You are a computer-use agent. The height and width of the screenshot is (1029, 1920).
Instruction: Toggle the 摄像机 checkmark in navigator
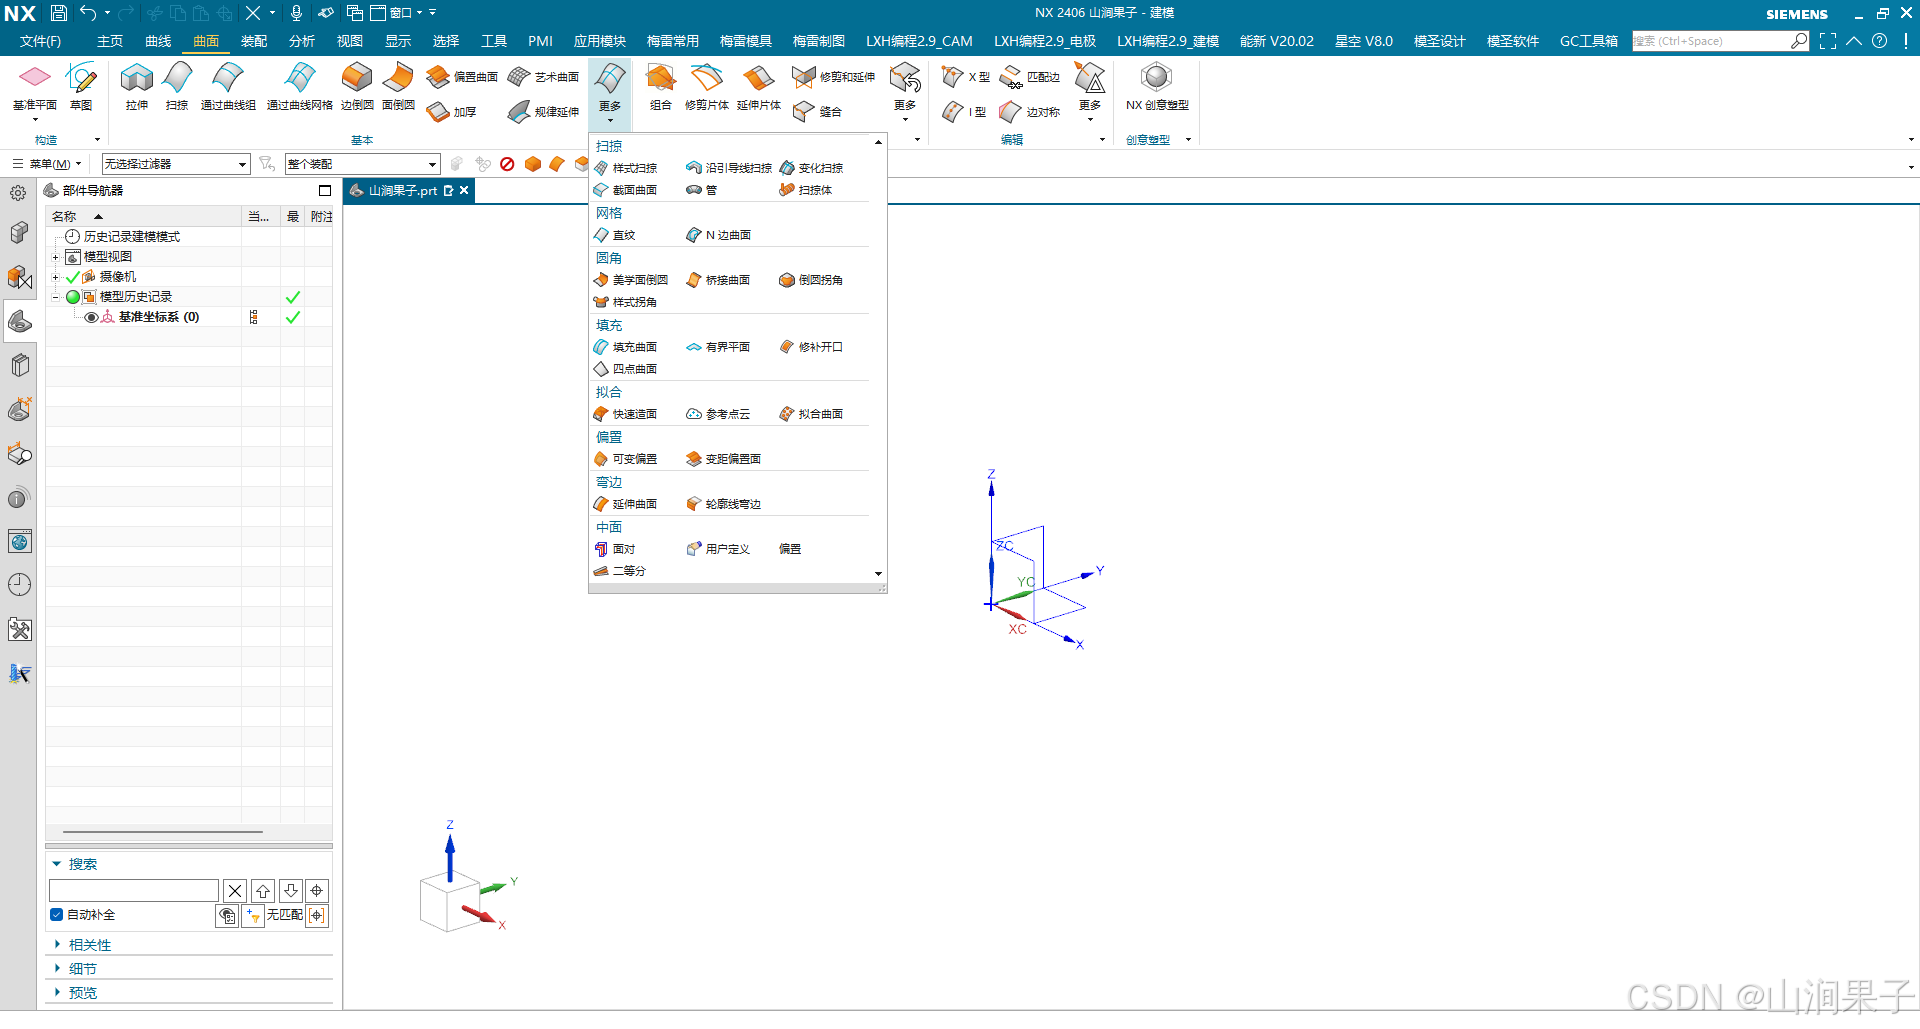coord(73,277)
